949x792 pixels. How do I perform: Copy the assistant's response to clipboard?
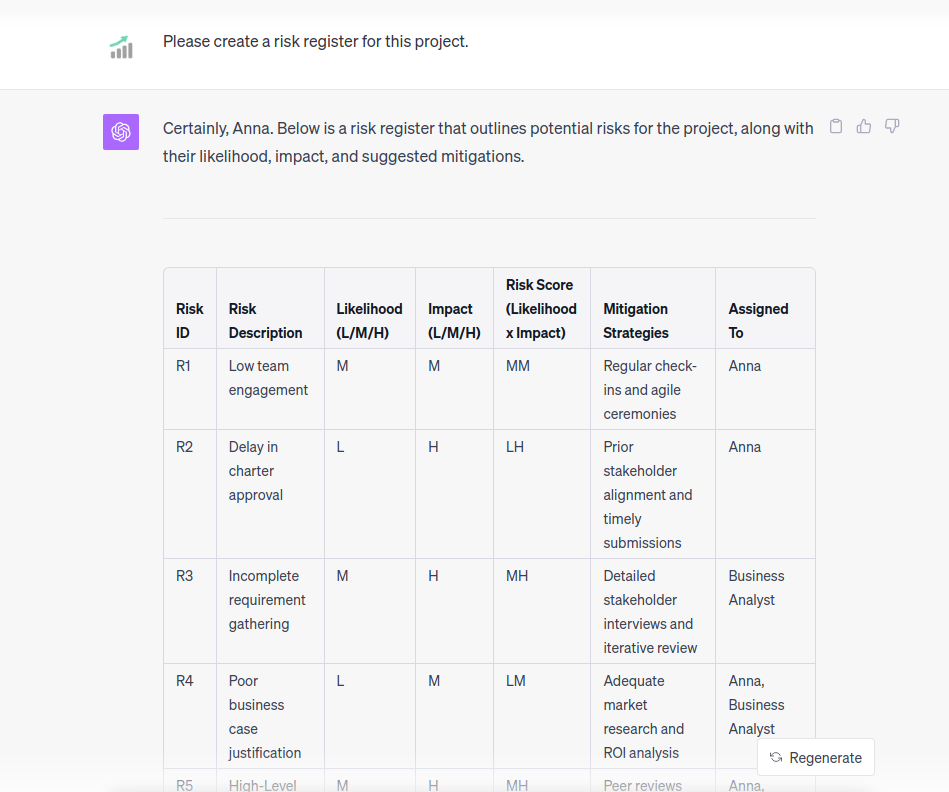coord(836,126)
